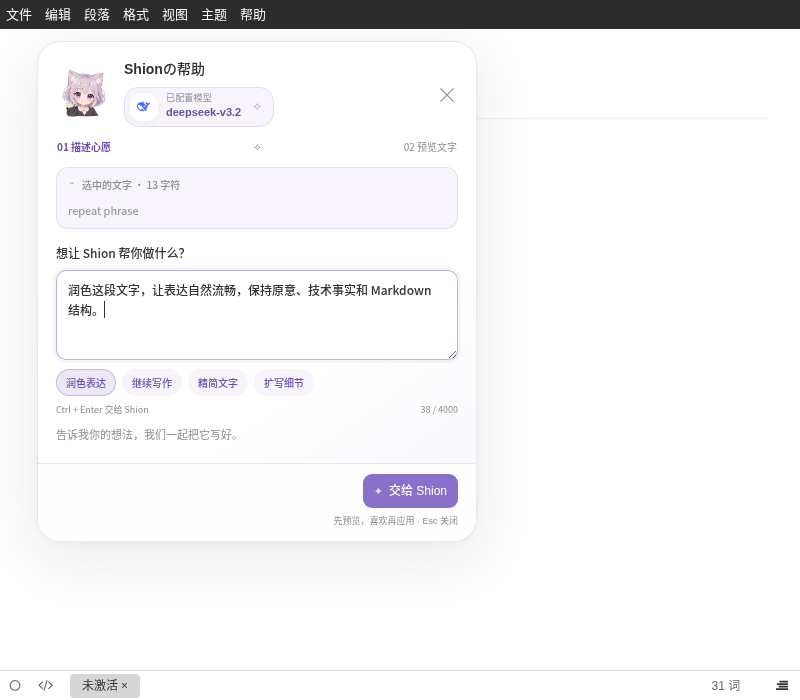The image size is (800, 700).
Task: Open the 帮助 menu
Action: tap(253, 15)
